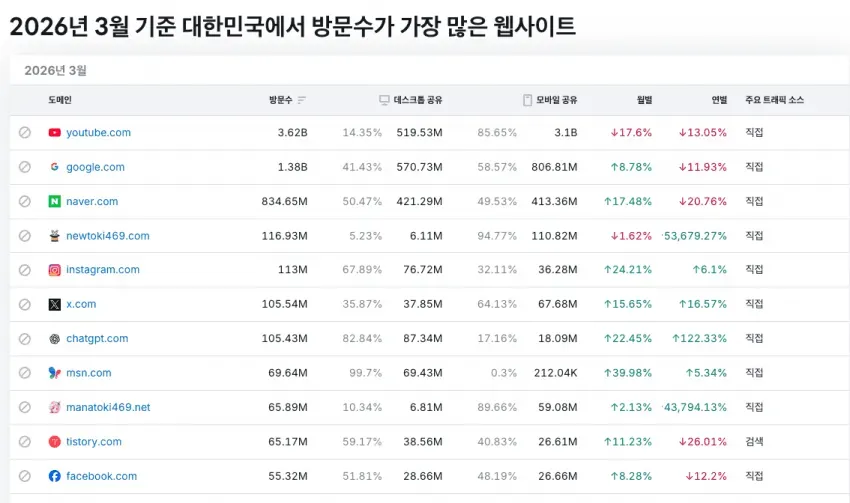Viewport: 850px width, 503px height.
Task: Open the msn.com link
Action: pyautogui.click(x=89, y=373)
